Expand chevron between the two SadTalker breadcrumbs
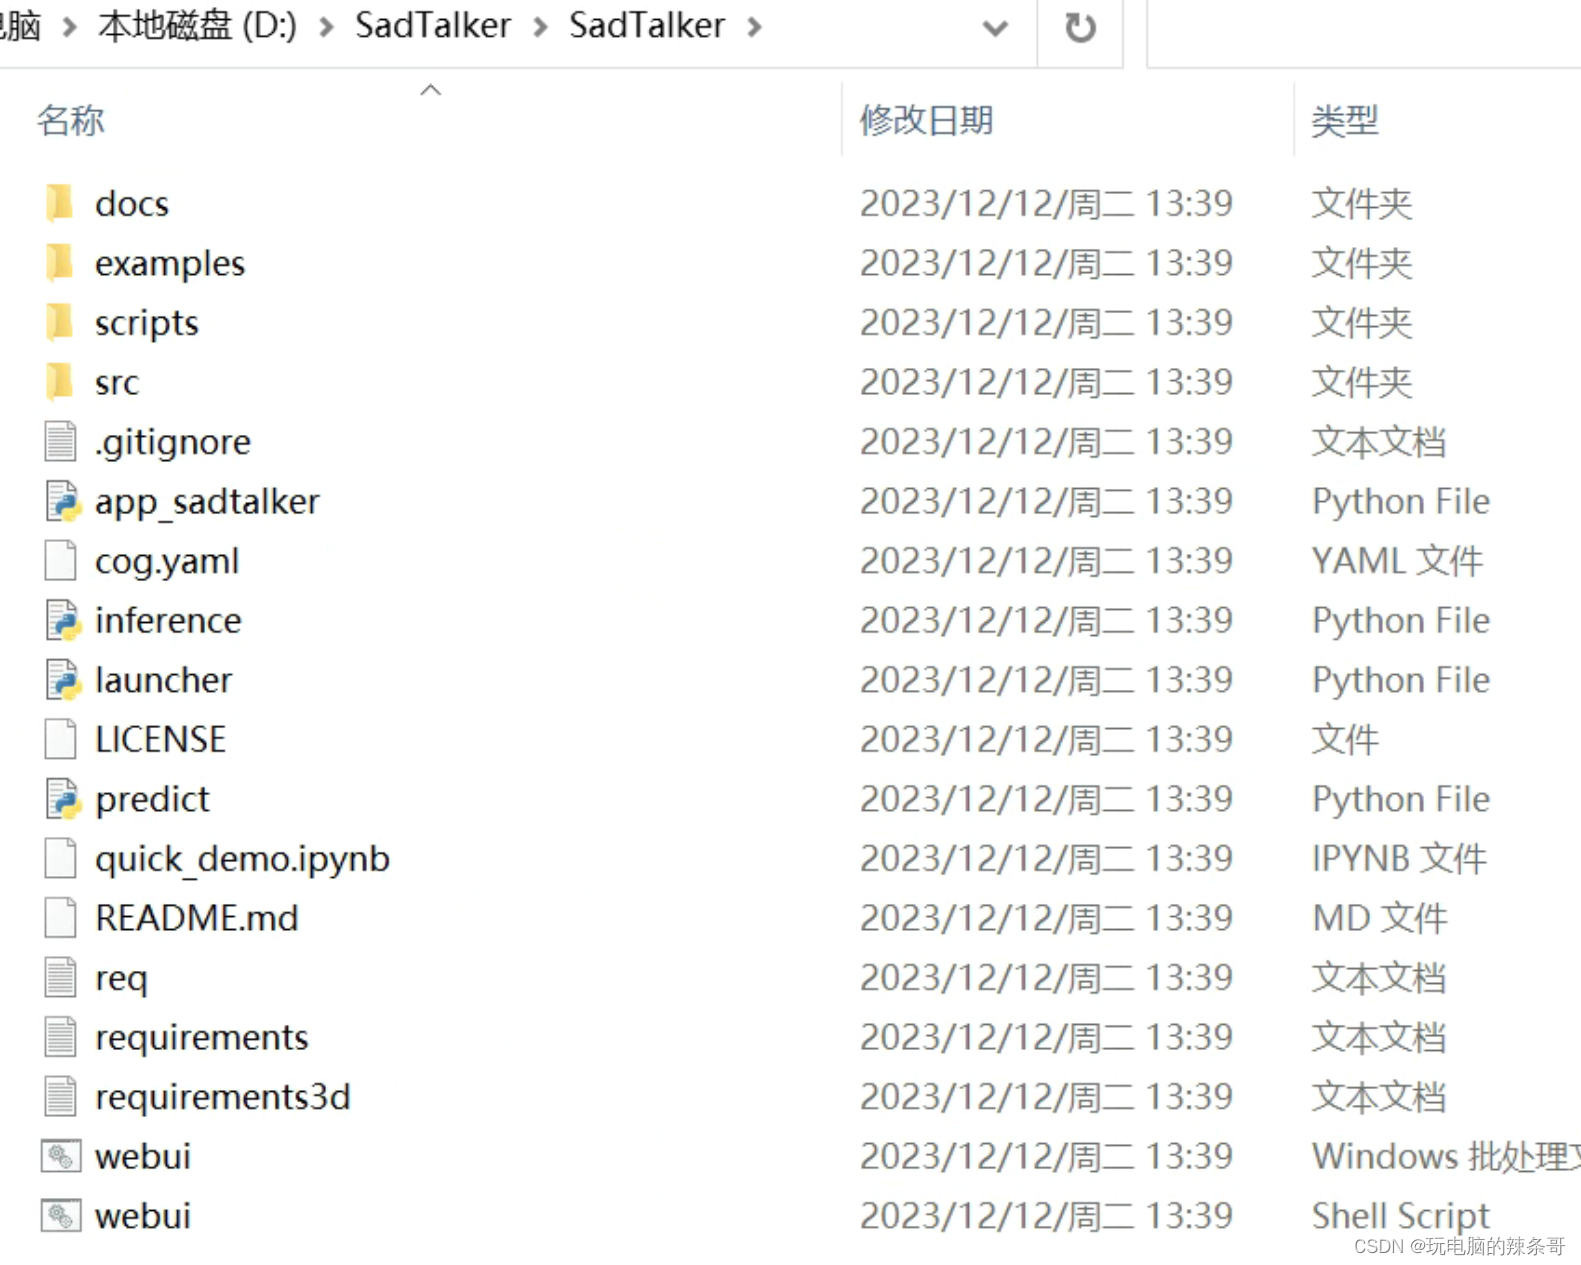 tap(540, 27)
